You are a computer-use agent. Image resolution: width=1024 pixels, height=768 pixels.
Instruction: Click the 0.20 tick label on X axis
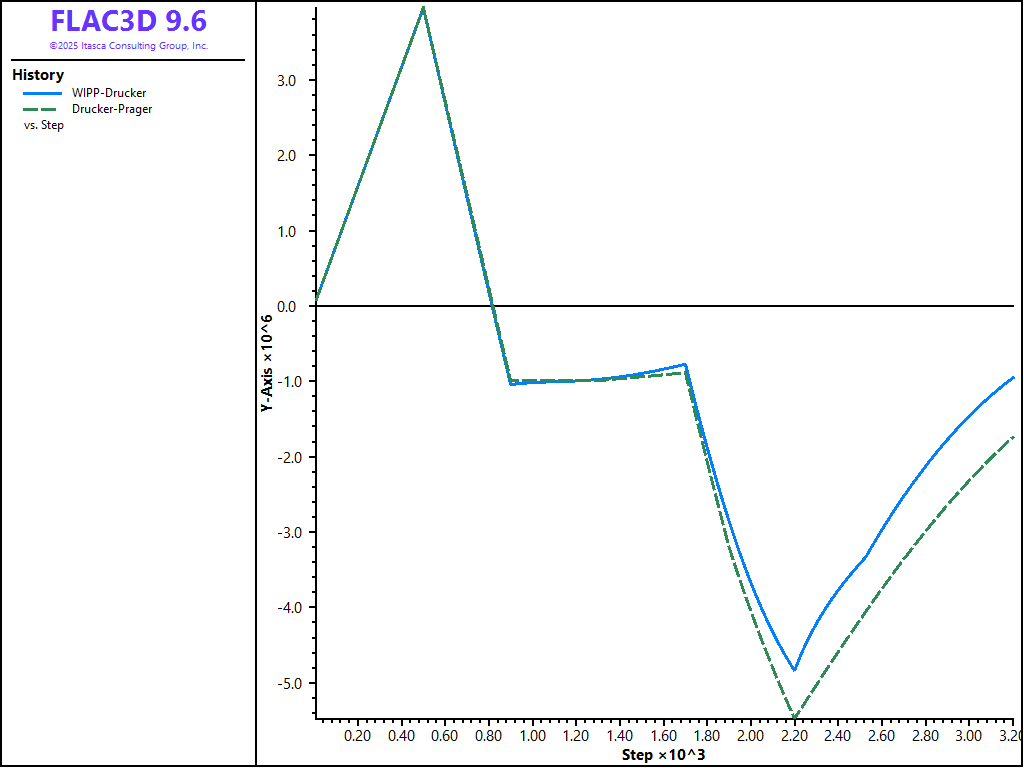click(358, 735)
